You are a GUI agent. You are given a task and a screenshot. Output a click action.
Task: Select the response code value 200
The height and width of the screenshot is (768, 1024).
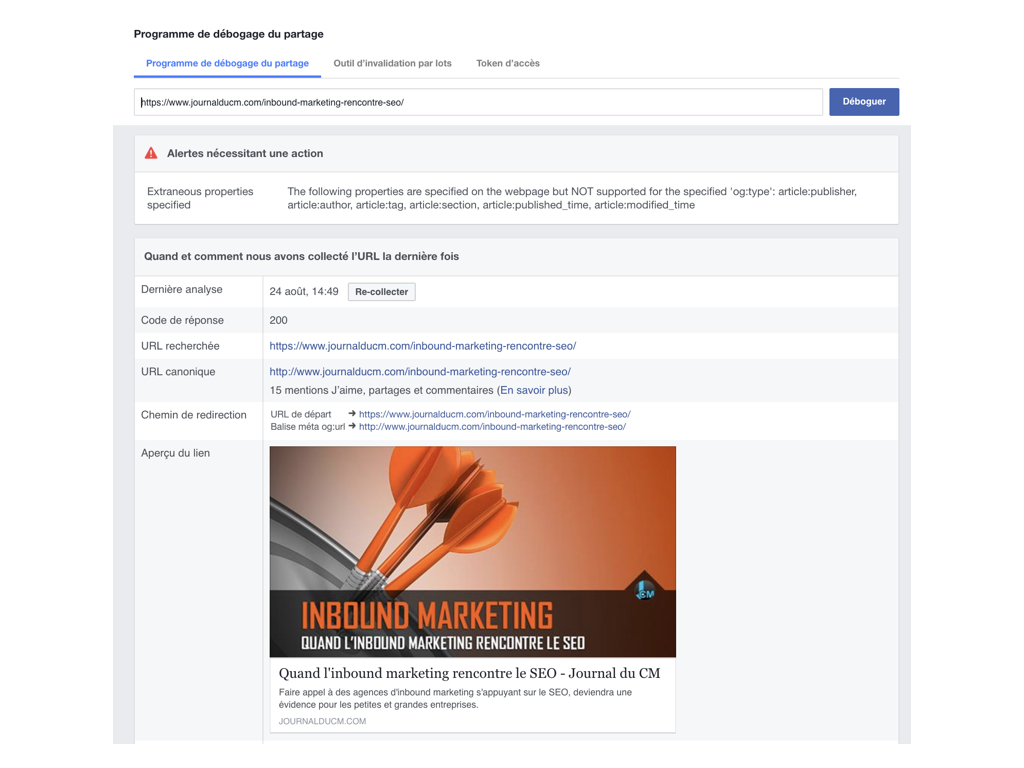(278, 321)
